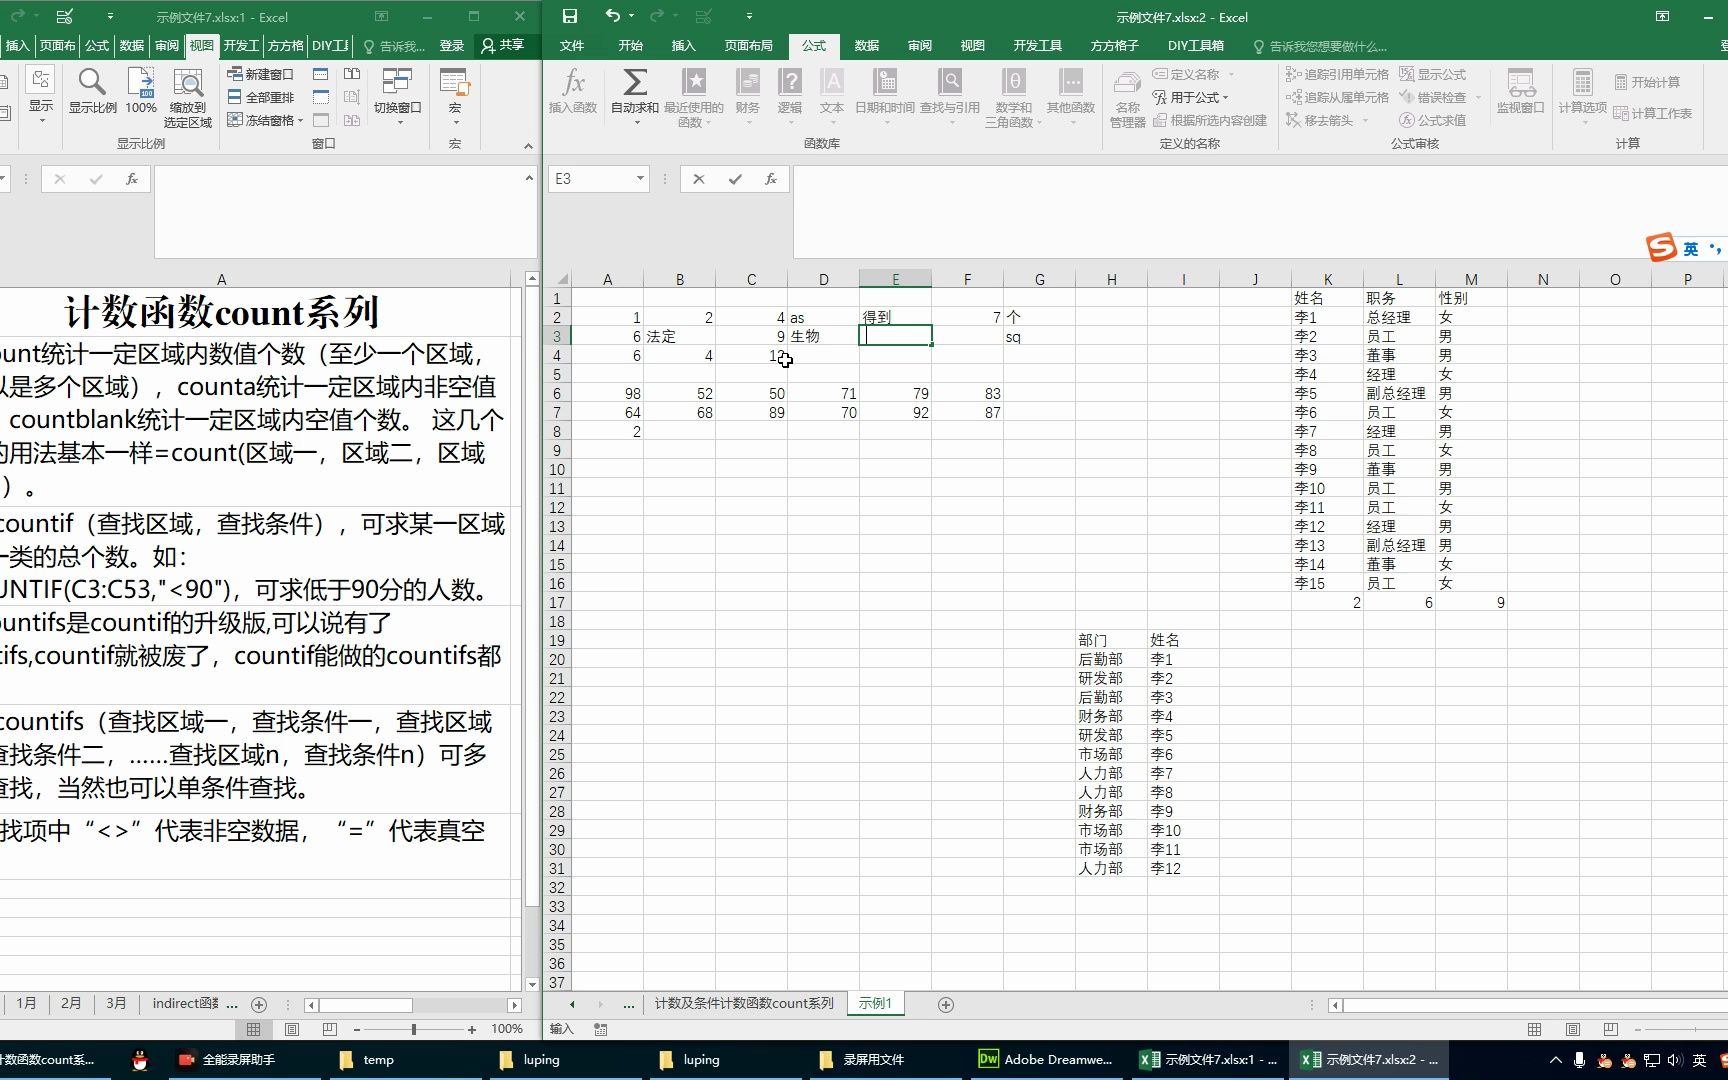The image size is (1728, 1080).
Task: Select cell E3 in the right worksheet
Action: click(896, 336)
